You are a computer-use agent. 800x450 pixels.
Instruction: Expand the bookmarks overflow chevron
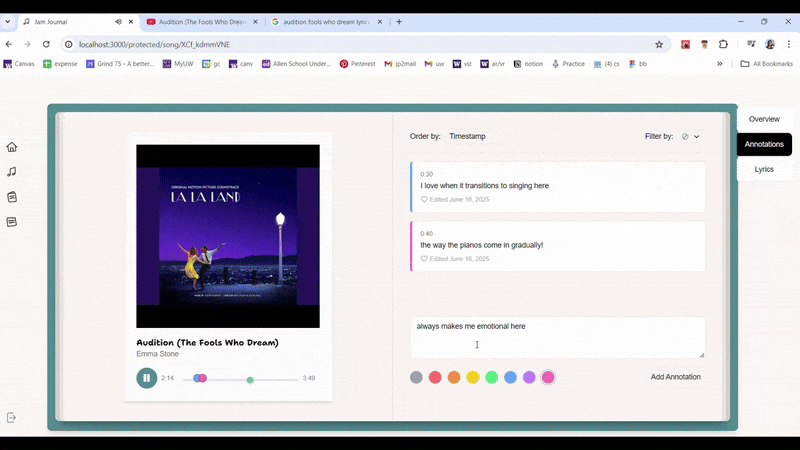pyautogui.click(x=719, y=64)
